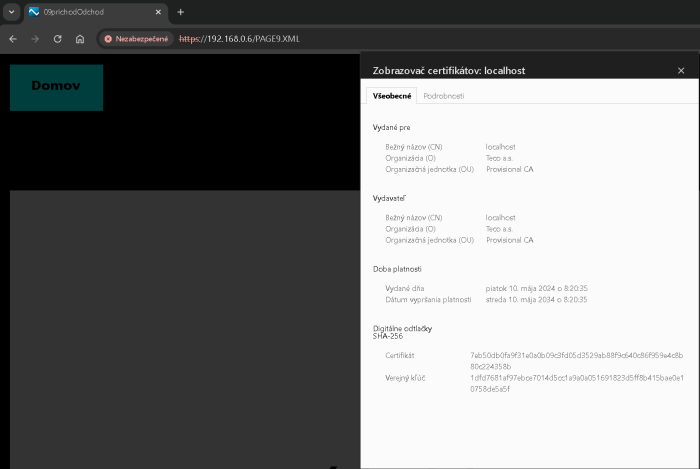Click the Vydané dňa issue date value

(x=536, y=288)
